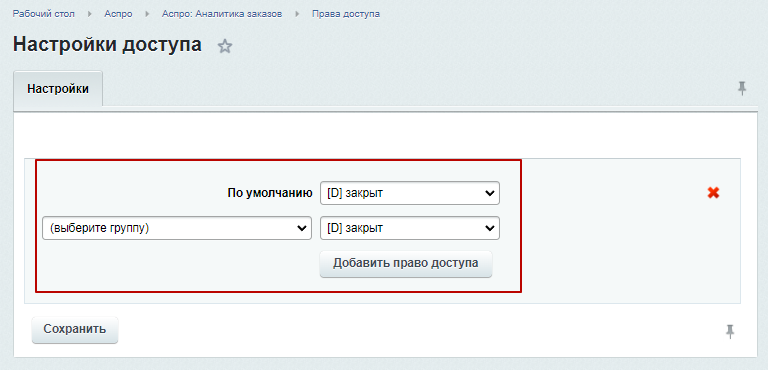768x370 pixels.
Task: Click the По умолчанию label
Action: coord(270,193)
